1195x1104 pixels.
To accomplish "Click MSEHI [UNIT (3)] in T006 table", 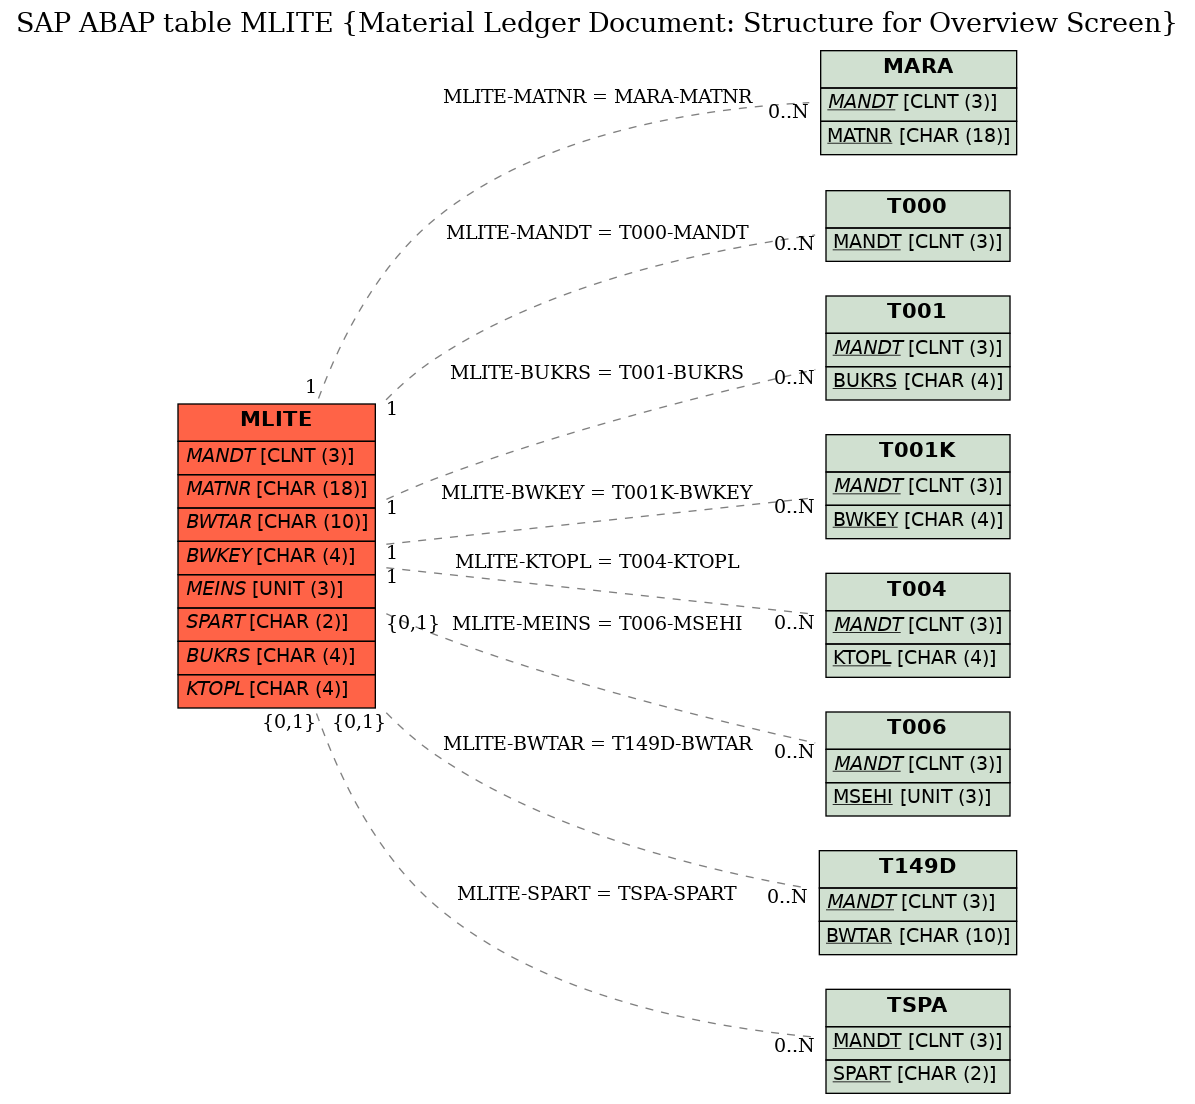I will [x=918, y=799].
